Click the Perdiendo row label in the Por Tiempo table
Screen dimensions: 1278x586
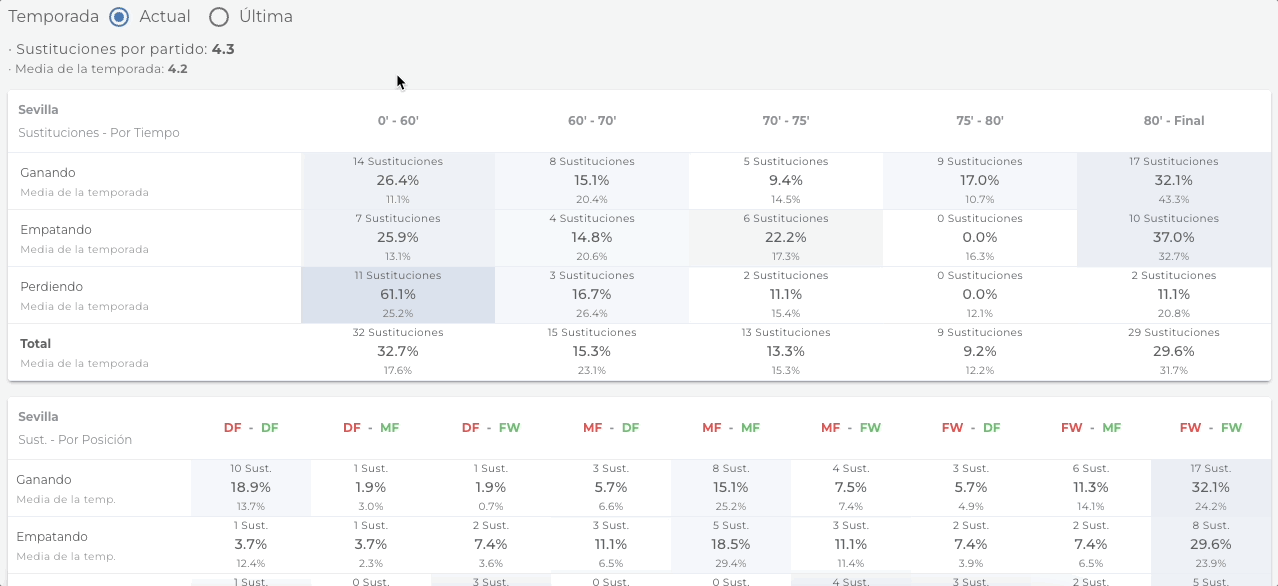(51, 287)
